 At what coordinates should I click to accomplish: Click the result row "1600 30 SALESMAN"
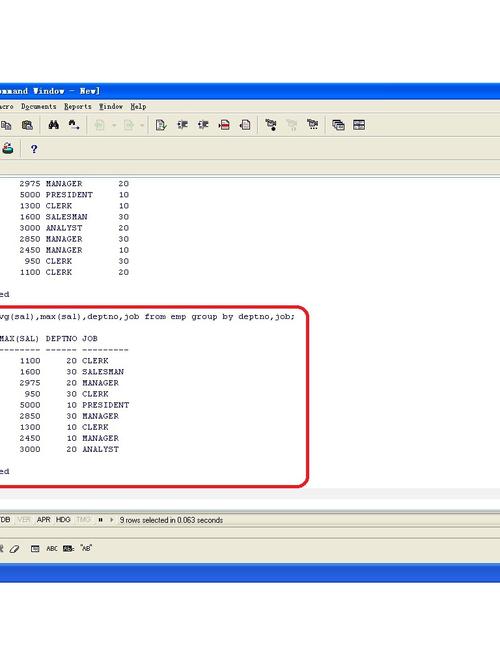coord(72,372)
